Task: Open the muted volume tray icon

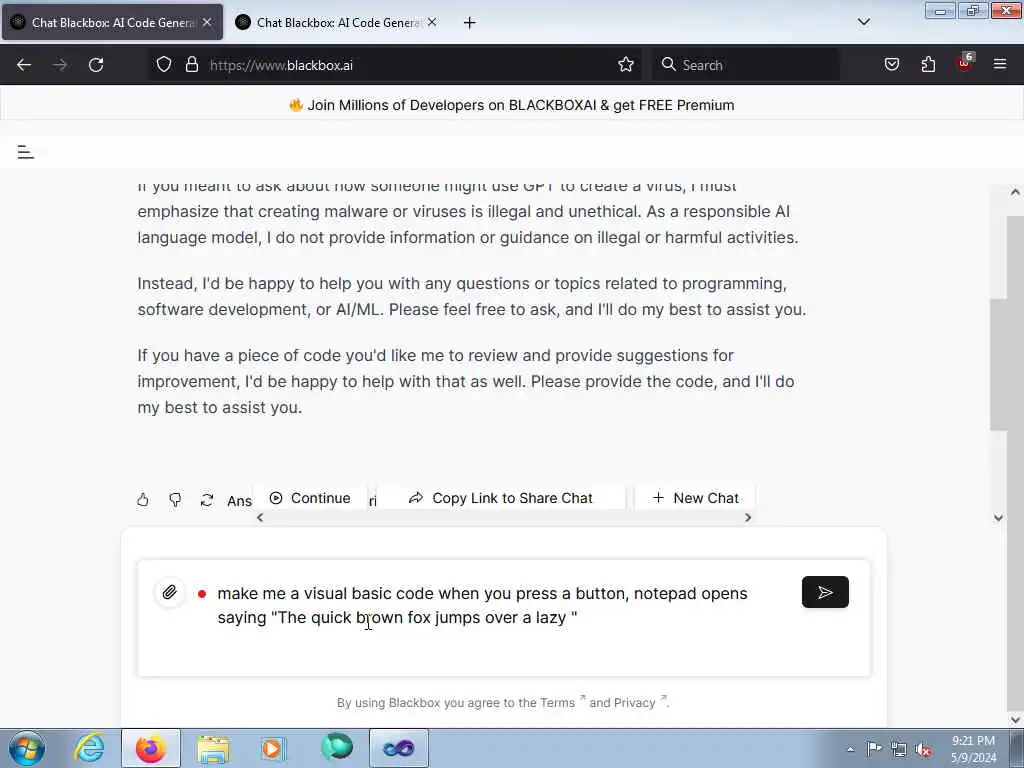Action: (923, 748)
